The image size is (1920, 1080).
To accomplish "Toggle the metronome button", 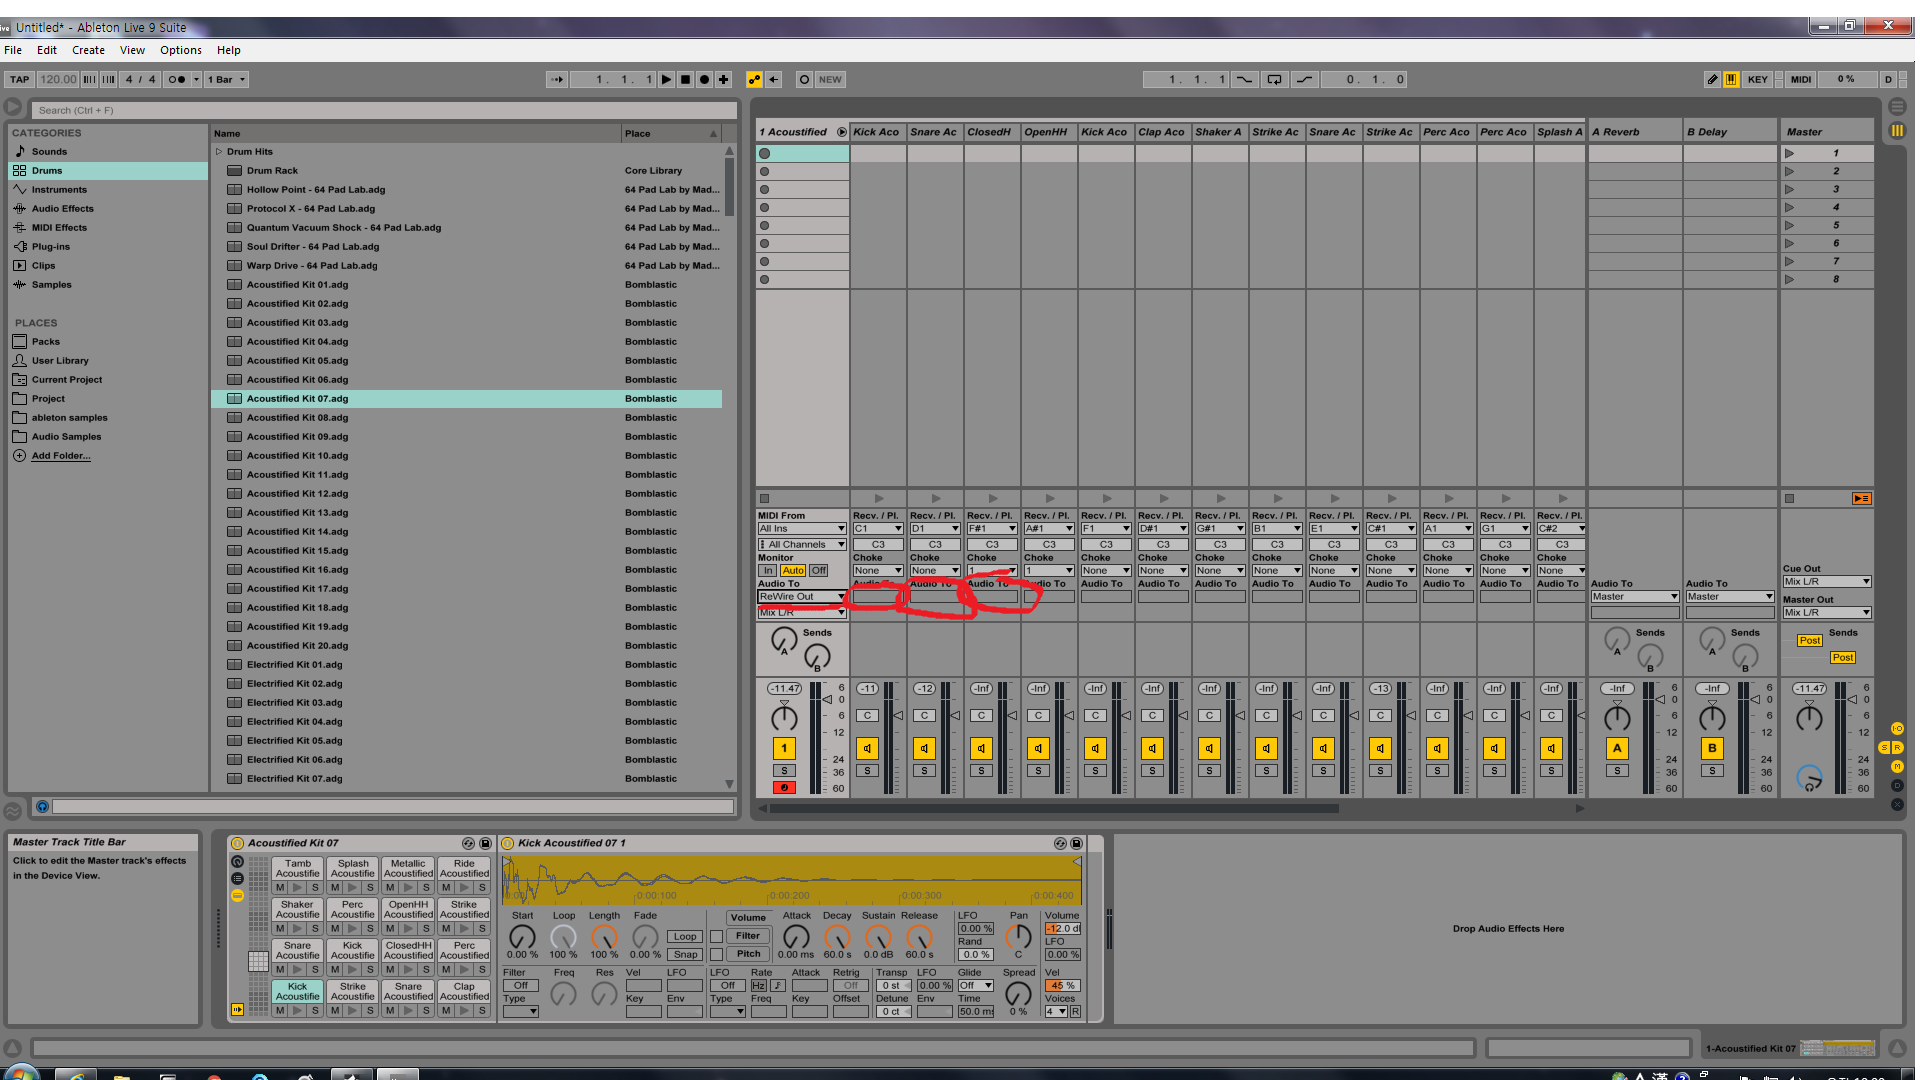I will pyautogui.click(x=177, y=79).
